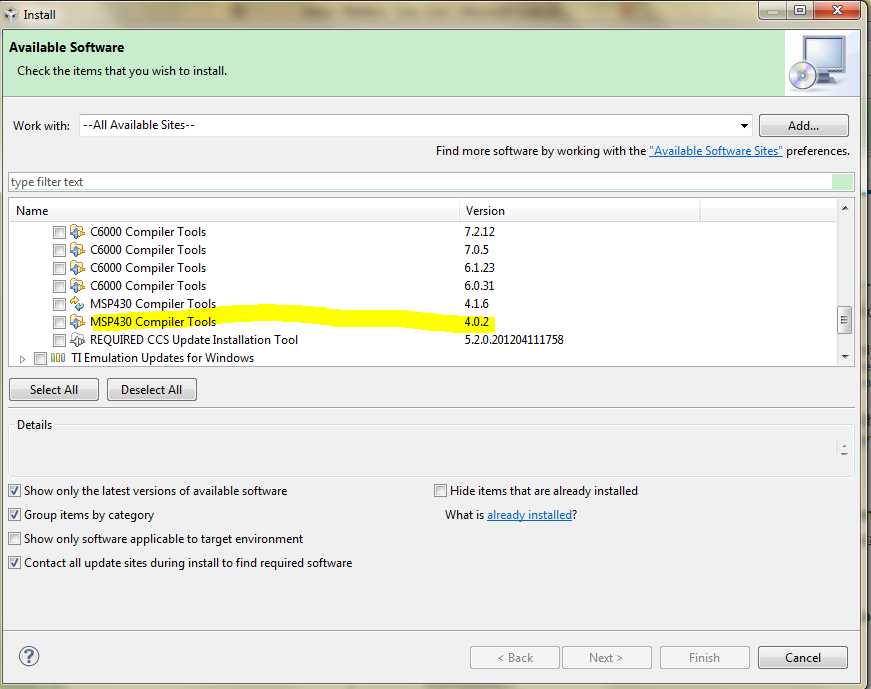Click the Name column header

click(x=234, y=211)
